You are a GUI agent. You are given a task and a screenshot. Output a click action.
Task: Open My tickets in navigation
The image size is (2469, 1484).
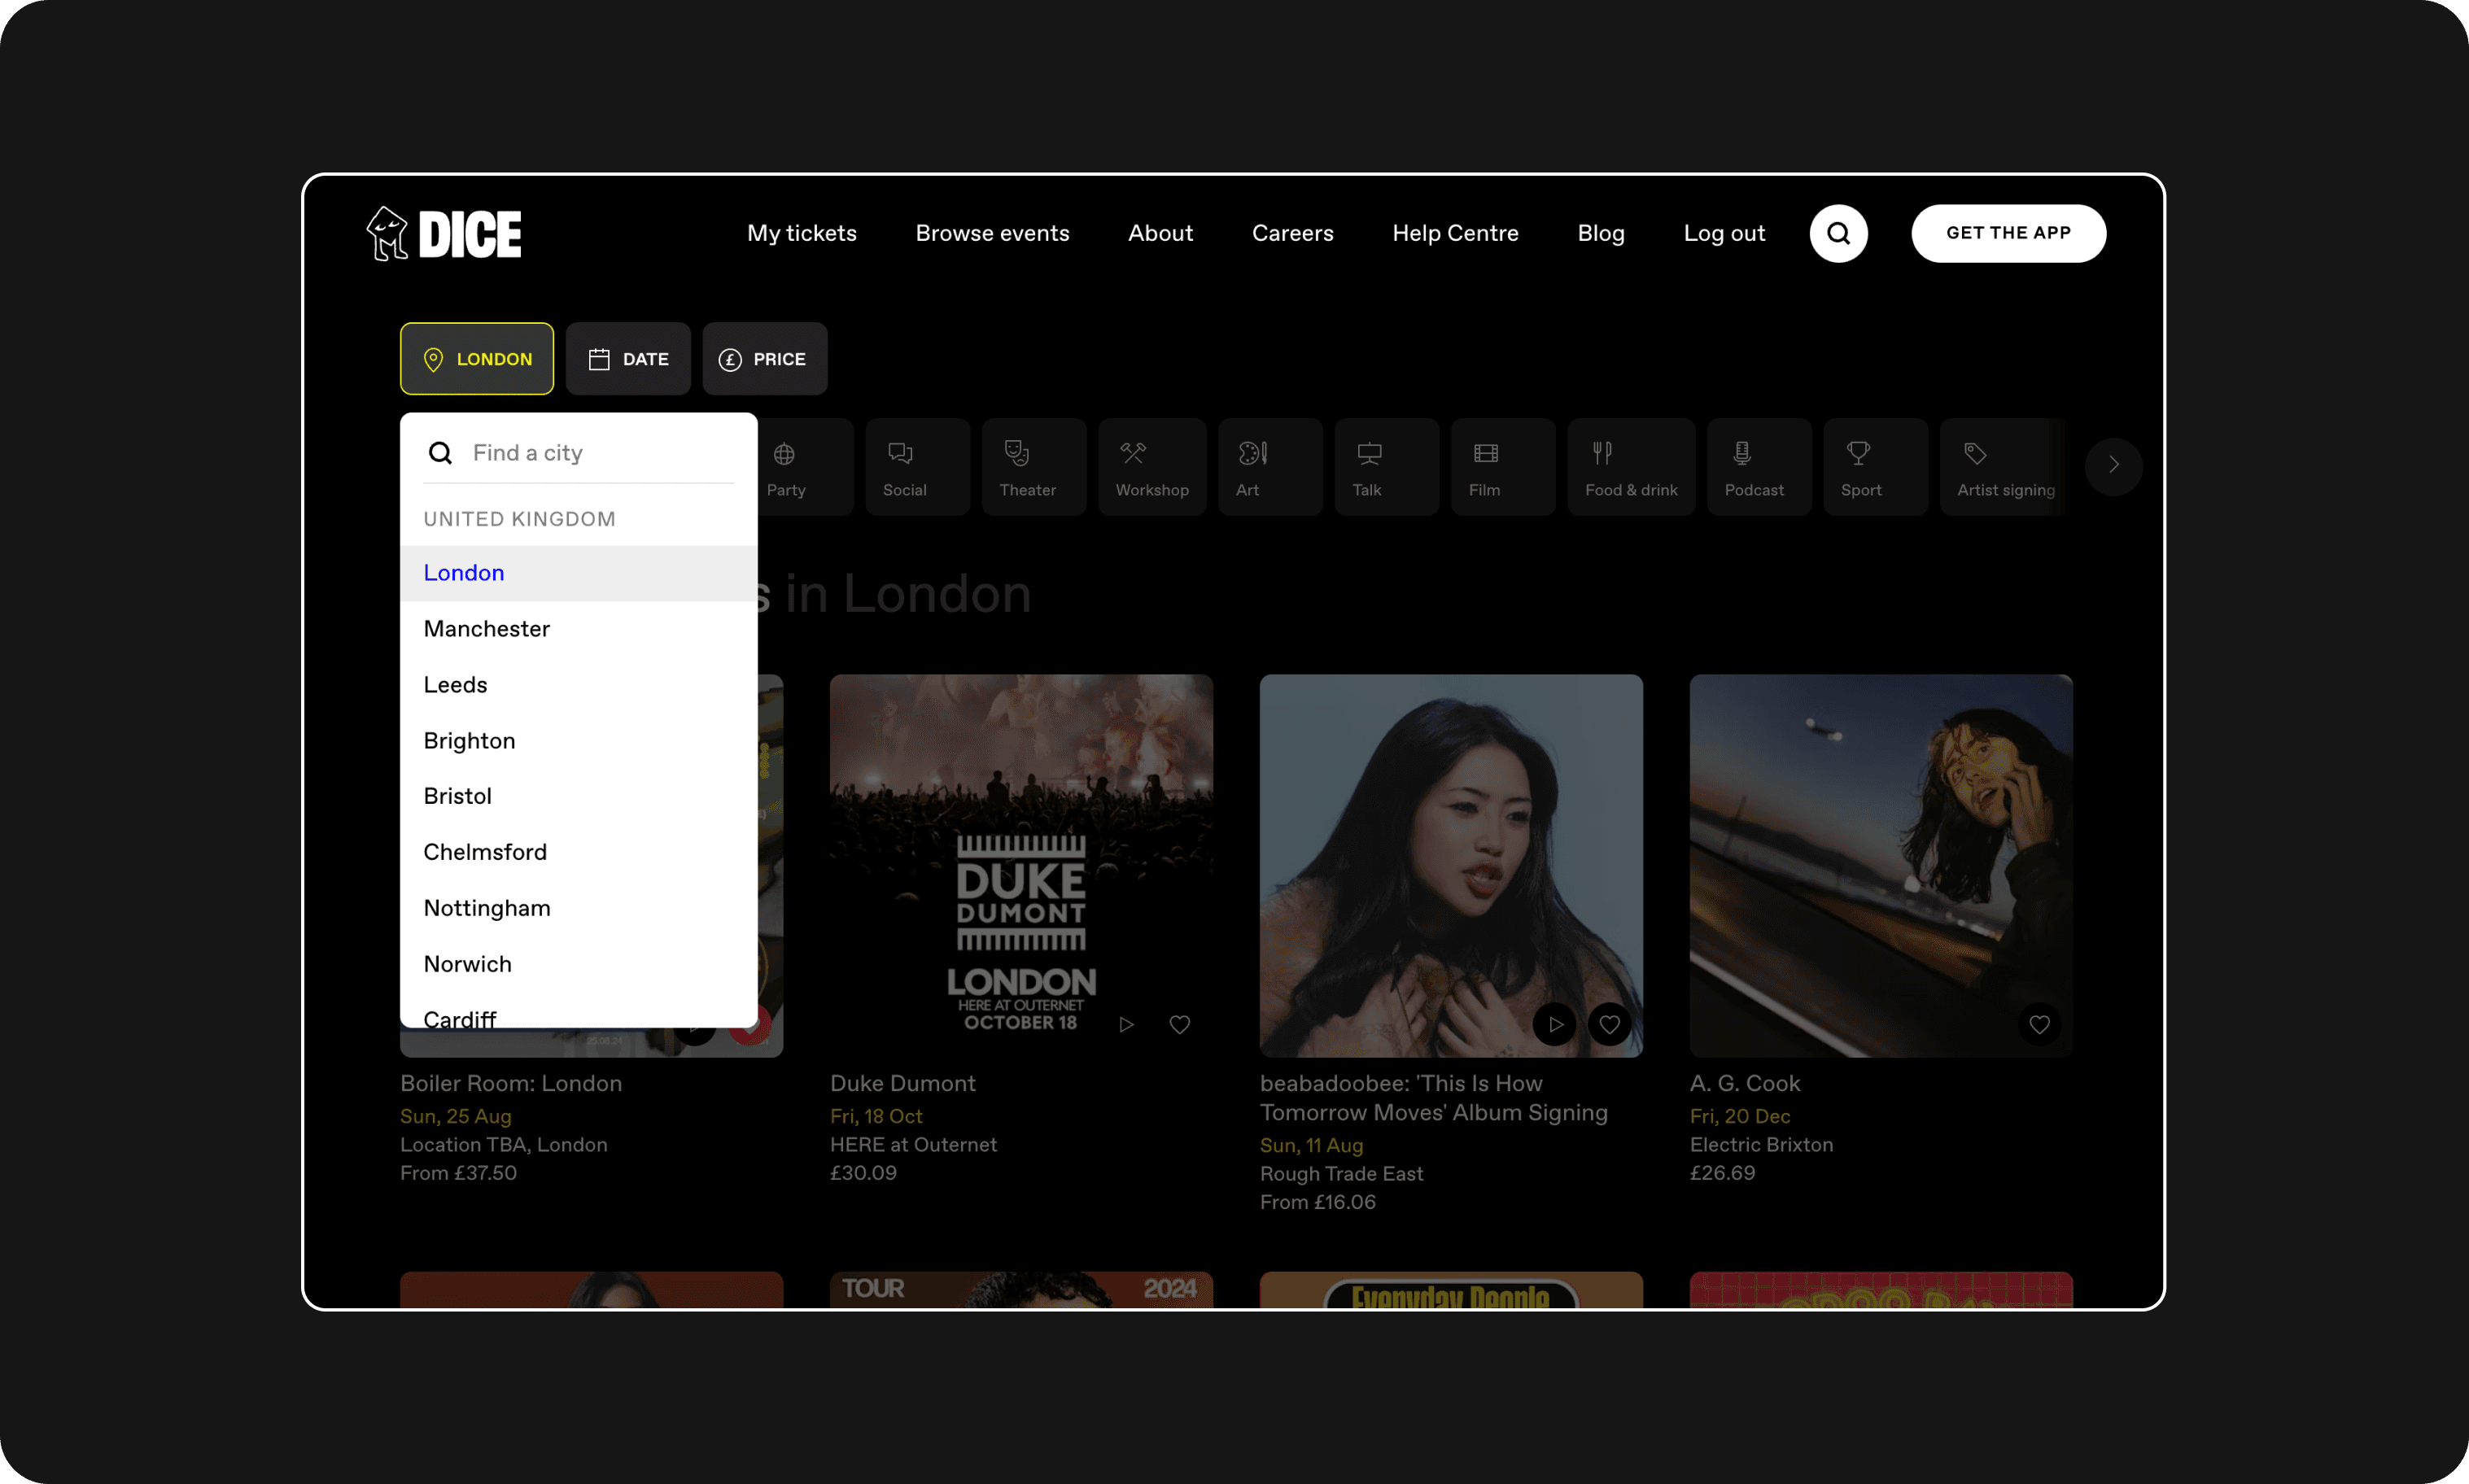tap(801, 234)
